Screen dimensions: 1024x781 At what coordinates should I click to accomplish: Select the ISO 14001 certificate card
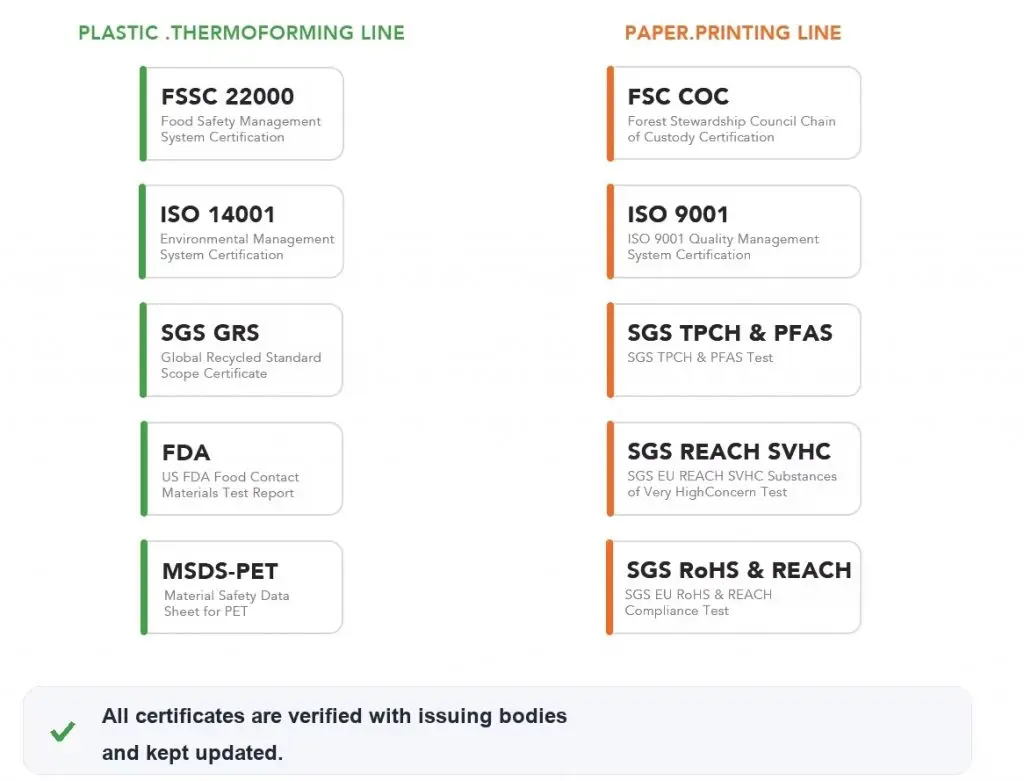pyautogui.click(x=242, y=232)
